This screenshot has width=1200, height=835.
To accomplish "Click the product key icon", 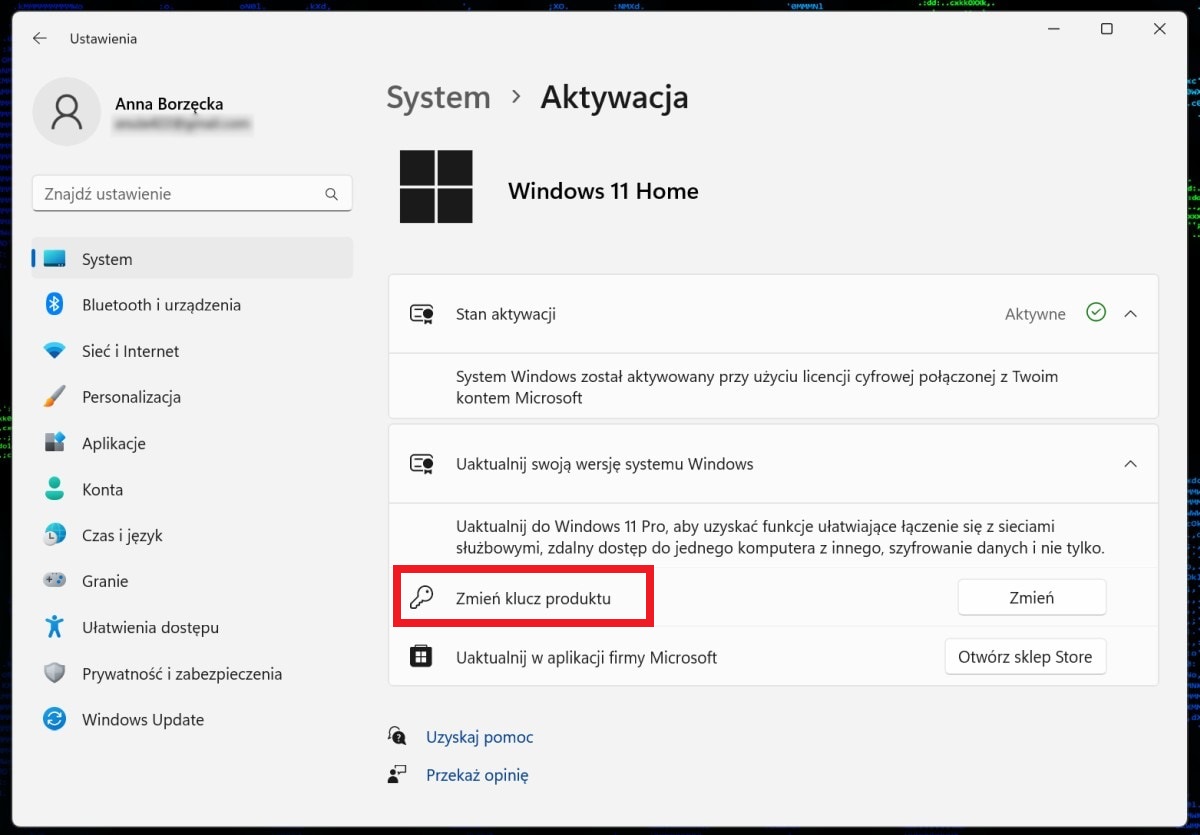I will (422, 598).
